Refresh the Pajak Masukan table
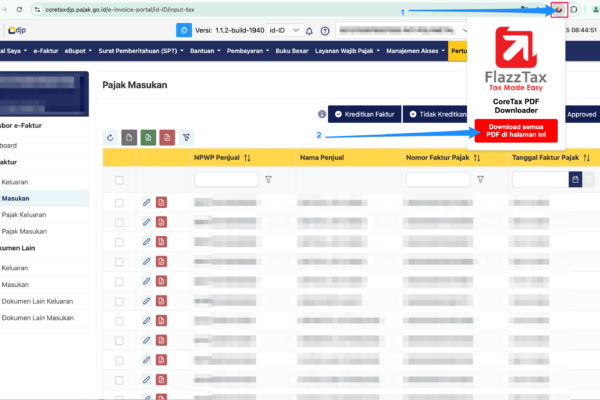The image size is (600, 400). click(x=110, y=137)
